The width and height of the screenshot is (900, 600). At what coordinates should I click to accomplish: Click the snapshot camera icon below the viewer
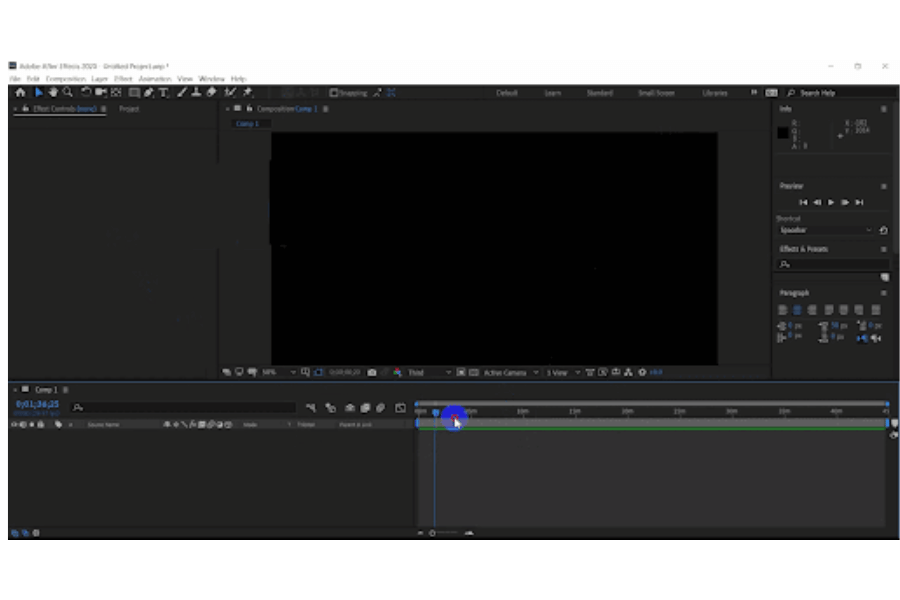(x=372, y=373)
